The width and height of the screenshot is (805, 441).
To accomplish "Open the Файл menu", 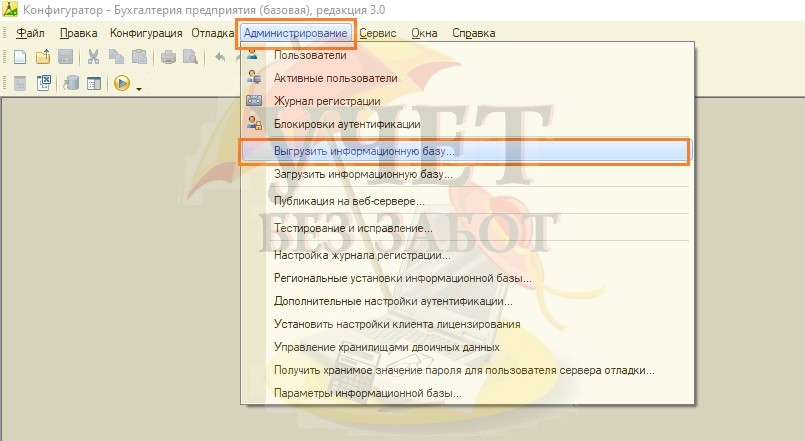I will click(30, 33).
